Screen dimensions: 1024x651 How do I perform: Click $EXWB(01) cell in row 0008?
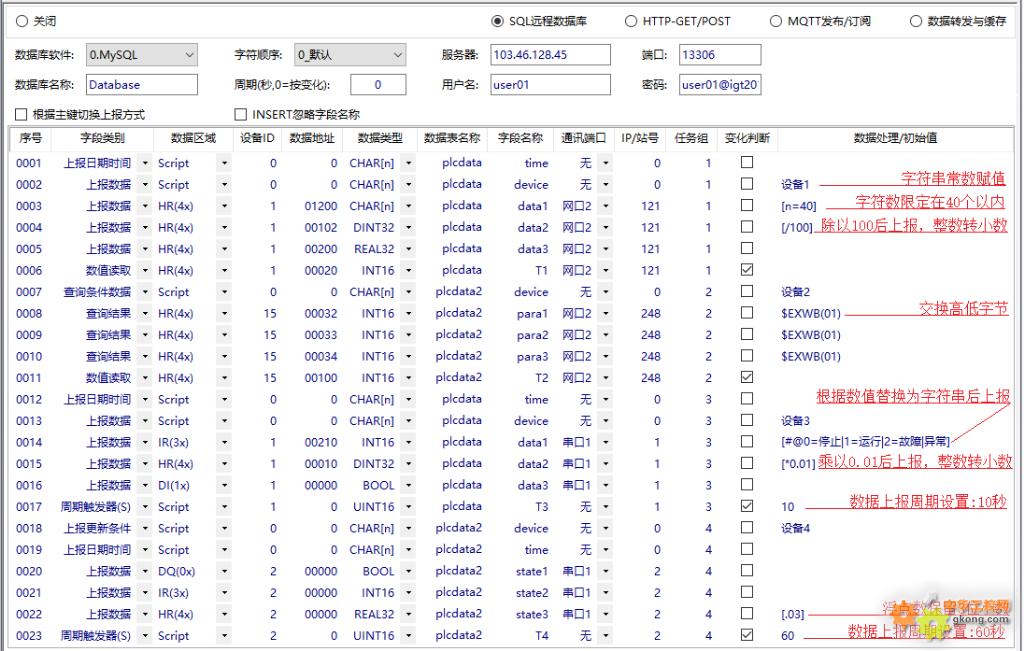[810, 313]
